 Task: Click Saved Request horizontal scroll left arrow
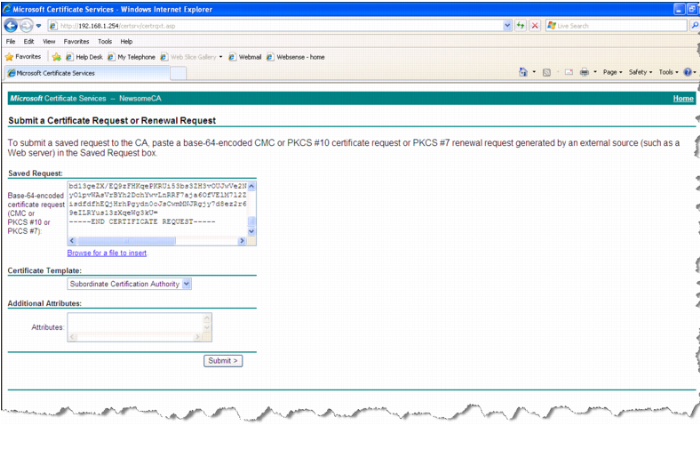point(72,241)
